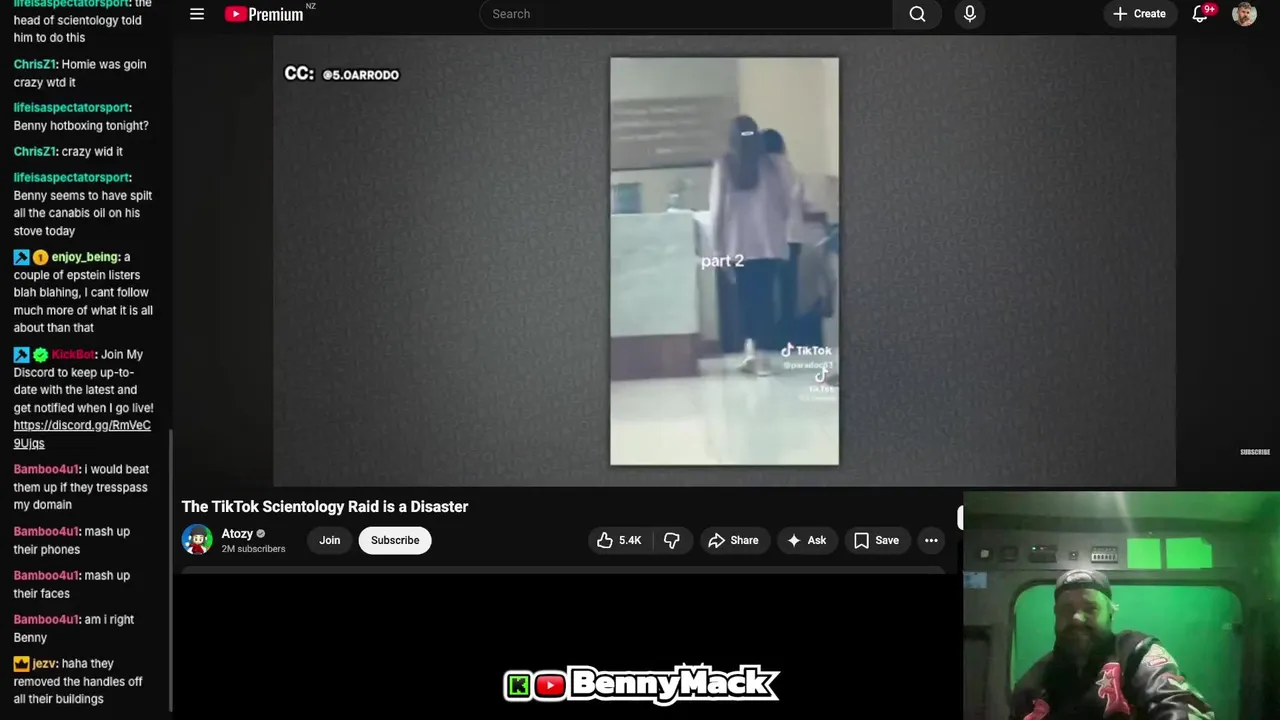
Task: Click the SUBSCRIBE watermark in the video
Action: (x=1255, y=452)
